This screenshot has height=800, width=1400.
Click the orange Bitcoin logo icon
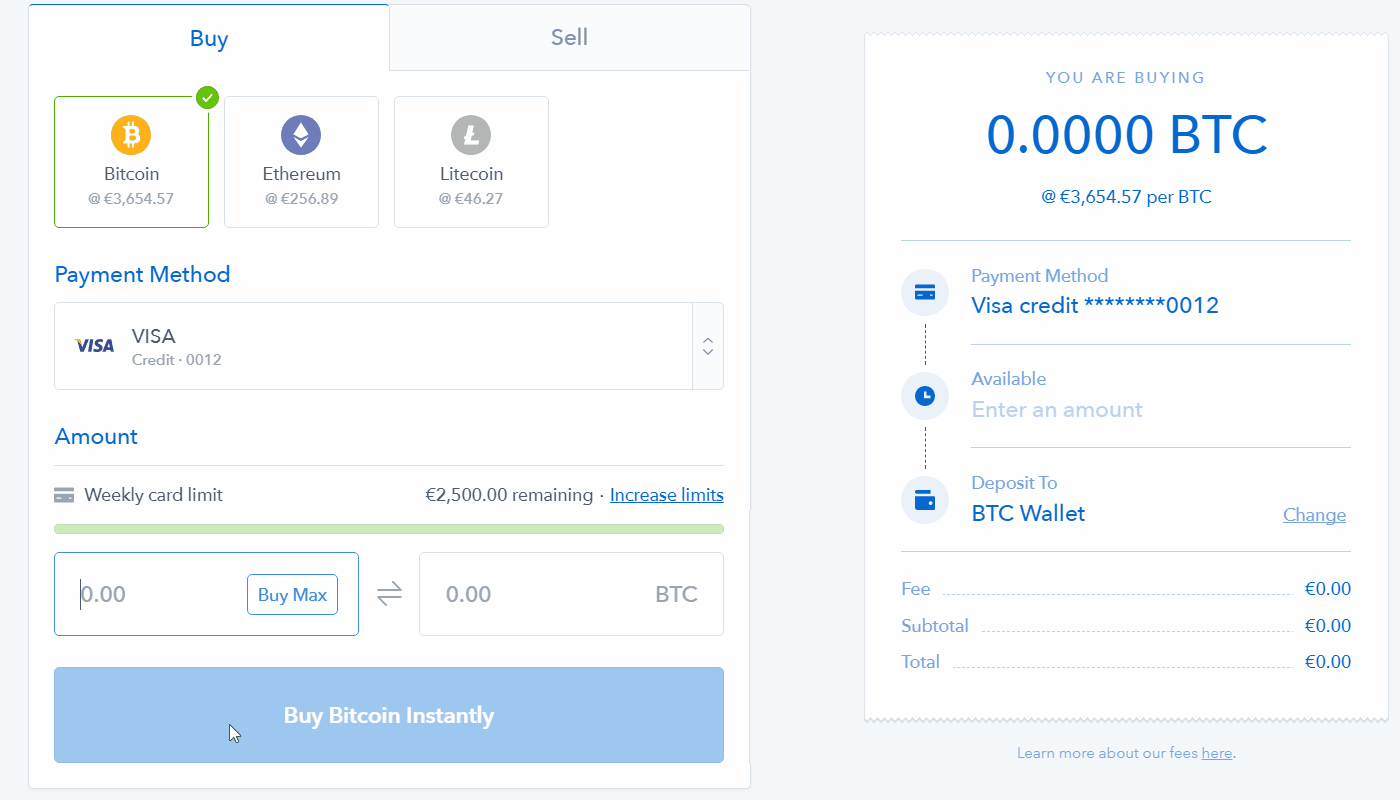[131, 134]
